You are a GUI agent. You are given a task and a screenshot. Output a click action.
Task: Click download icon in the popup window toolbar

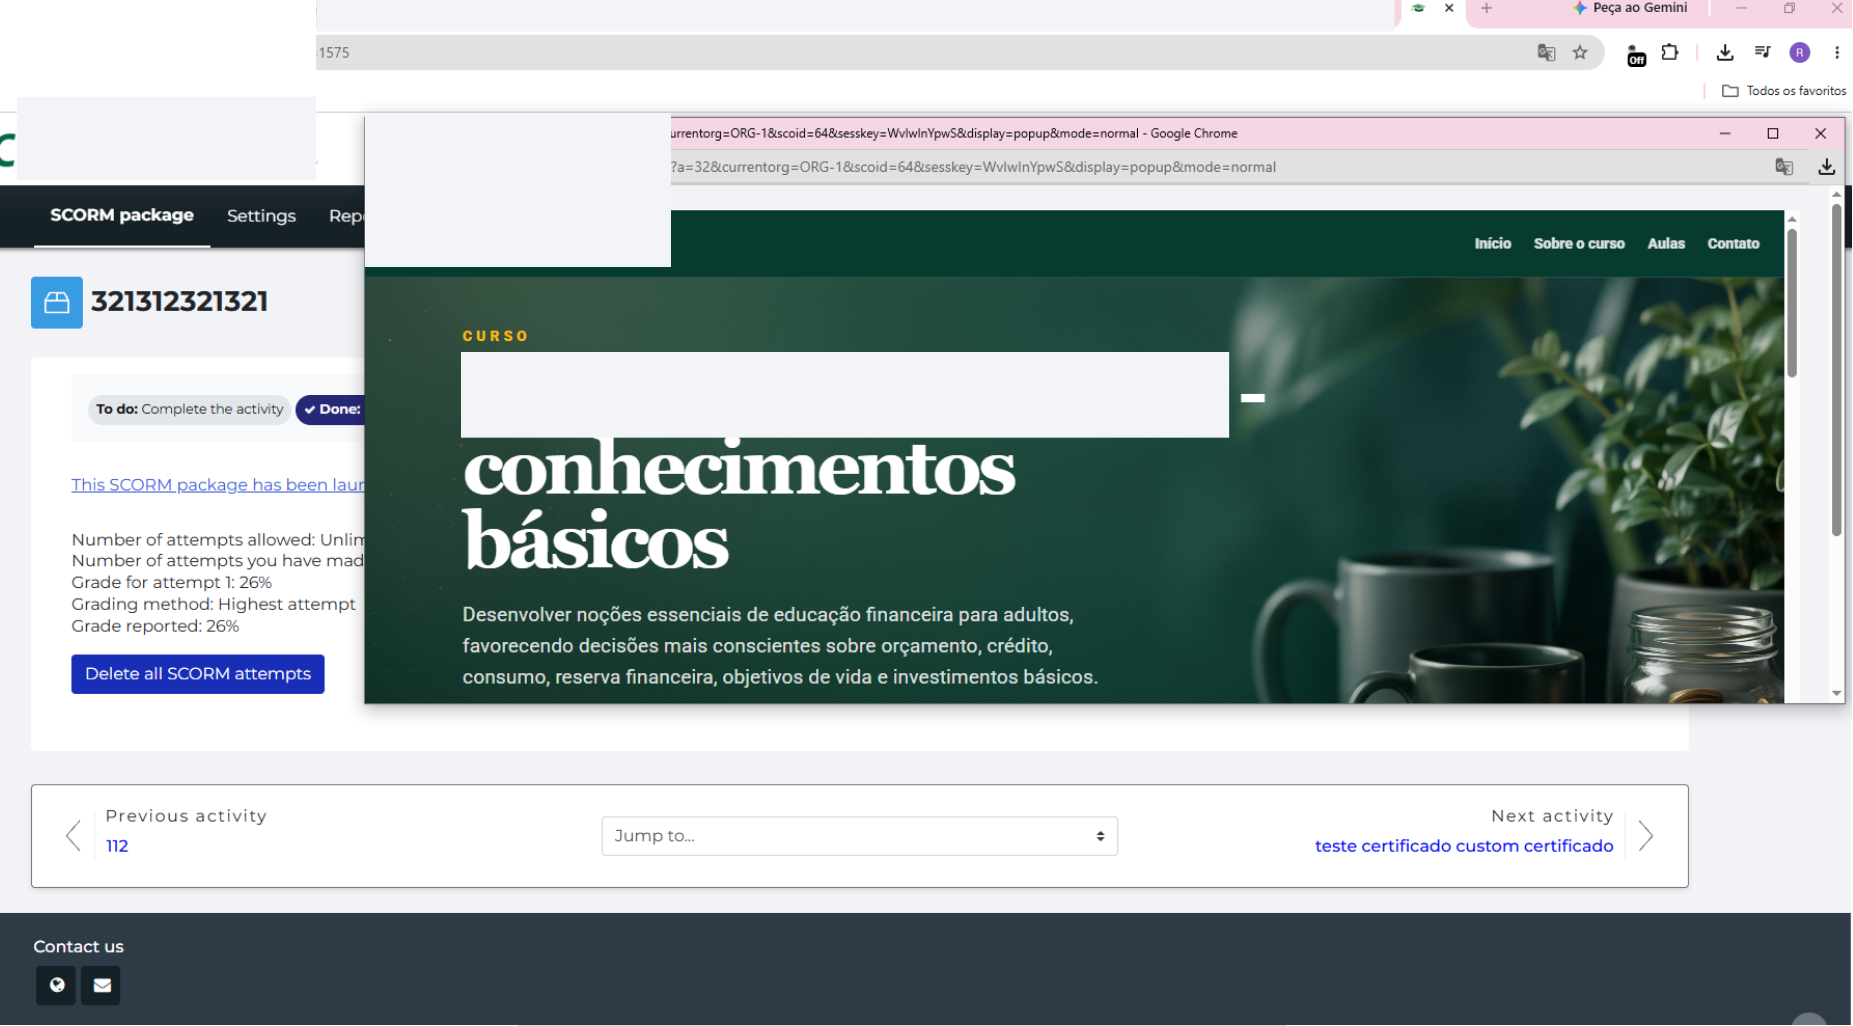coord(1826,167)
